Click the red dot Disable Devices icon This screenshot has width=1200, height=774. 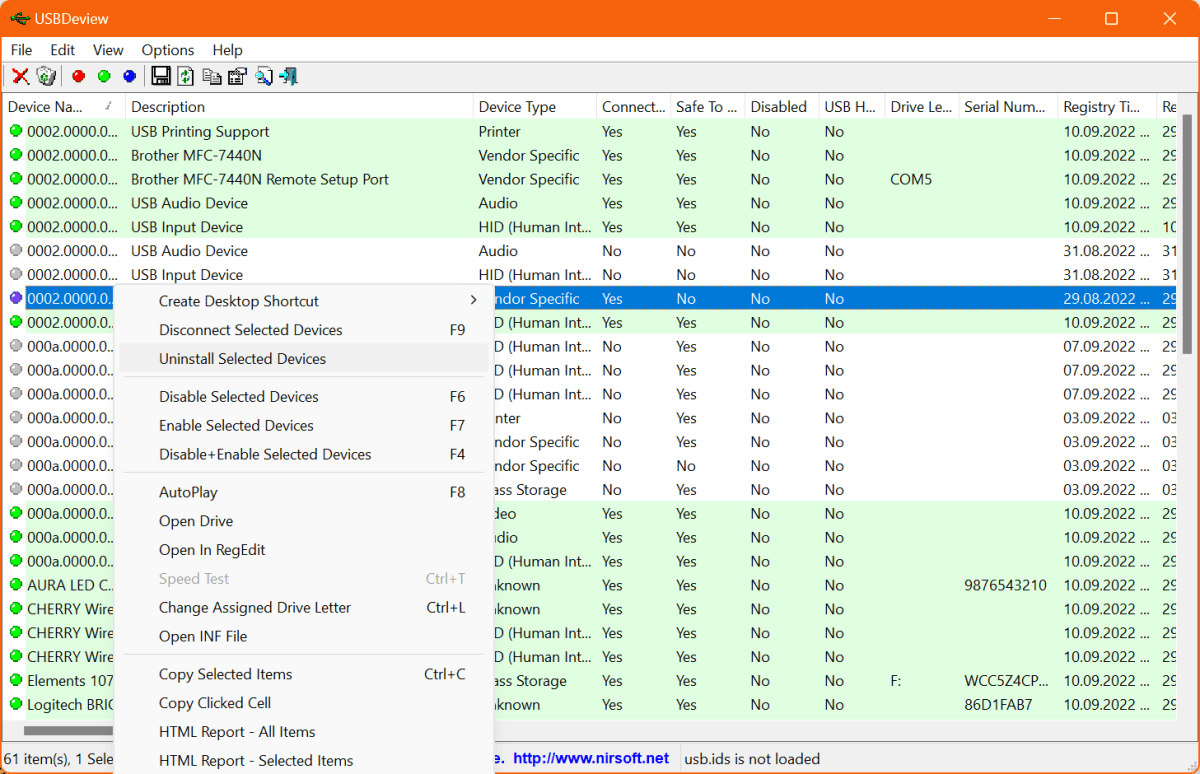[78, 76]
